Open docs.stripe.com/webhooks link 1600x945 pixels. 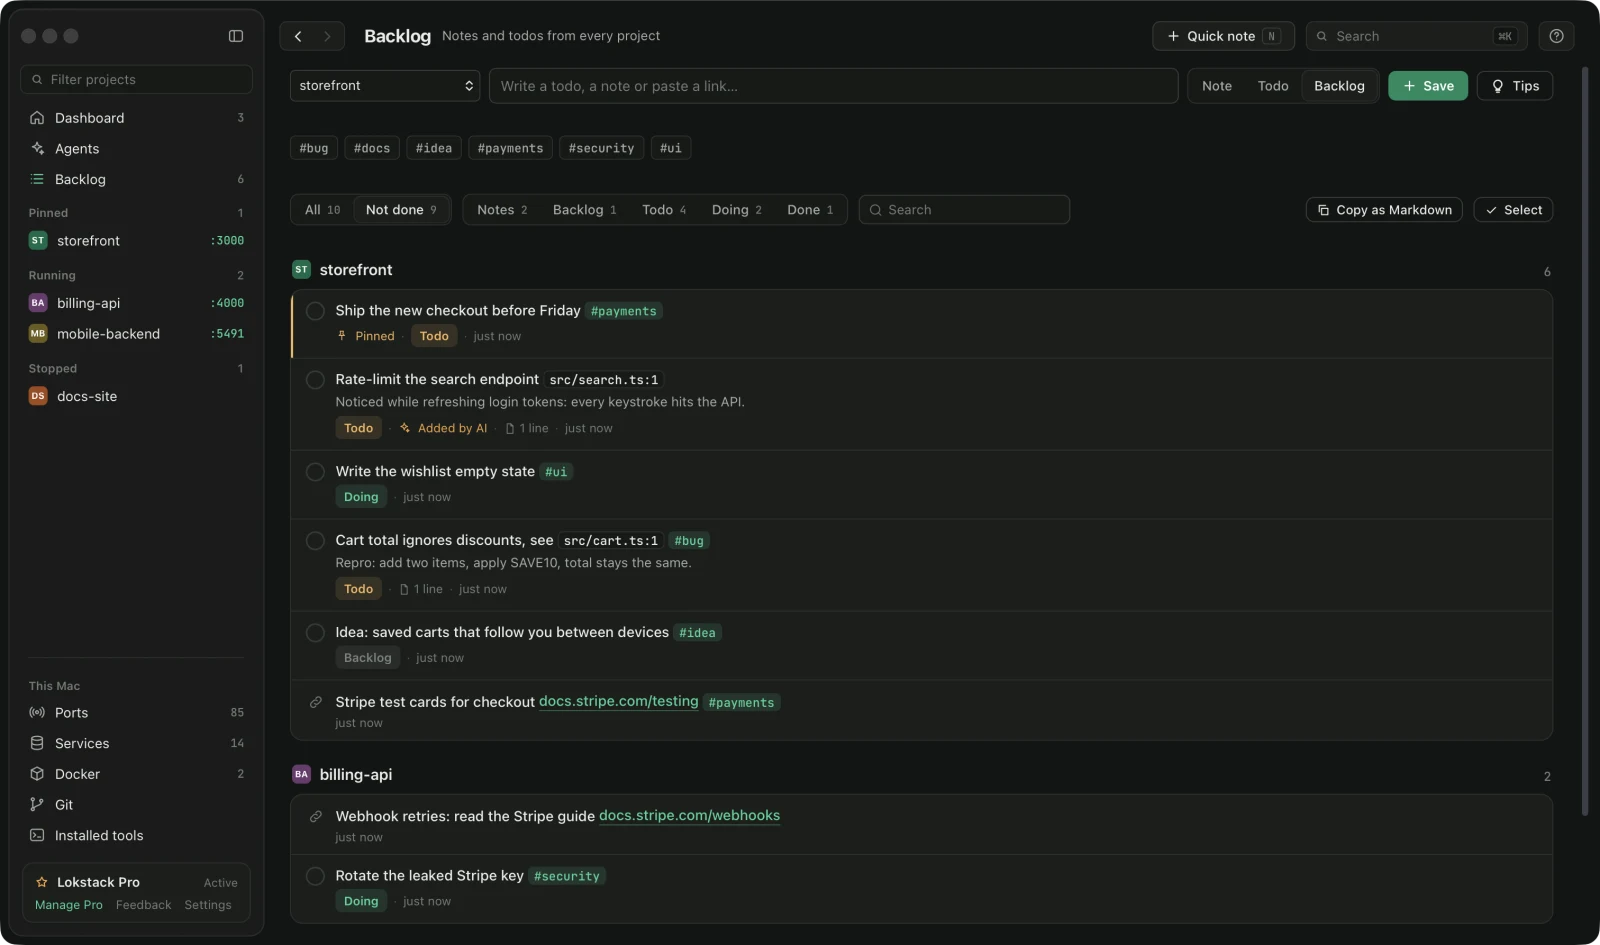point(689,816)
